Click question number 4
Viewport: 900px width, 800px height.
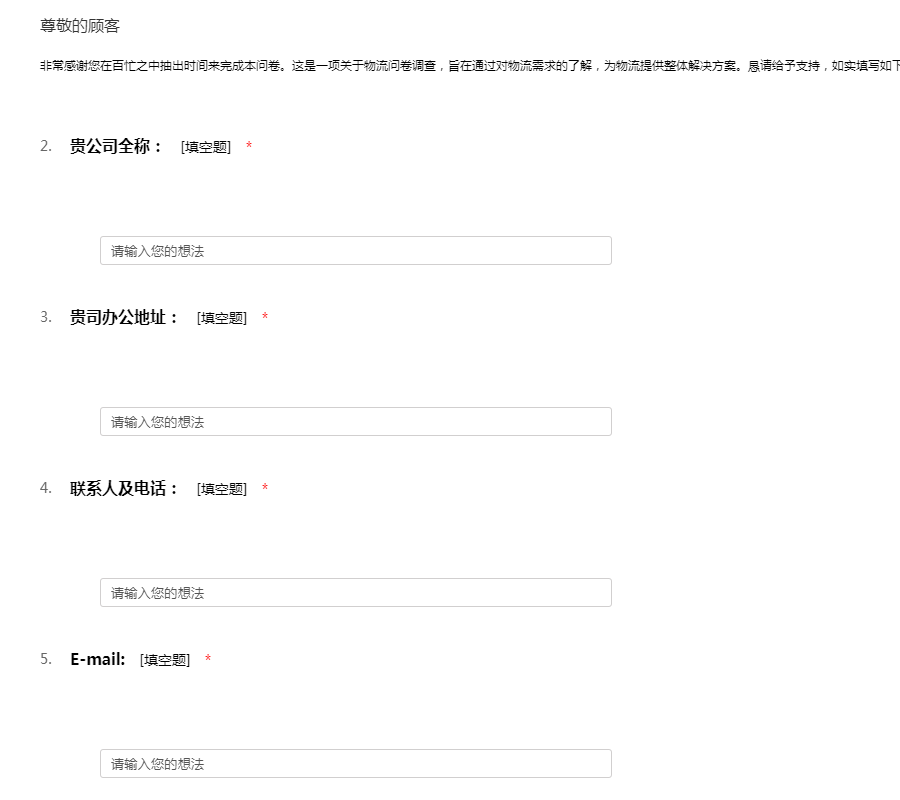46,489
